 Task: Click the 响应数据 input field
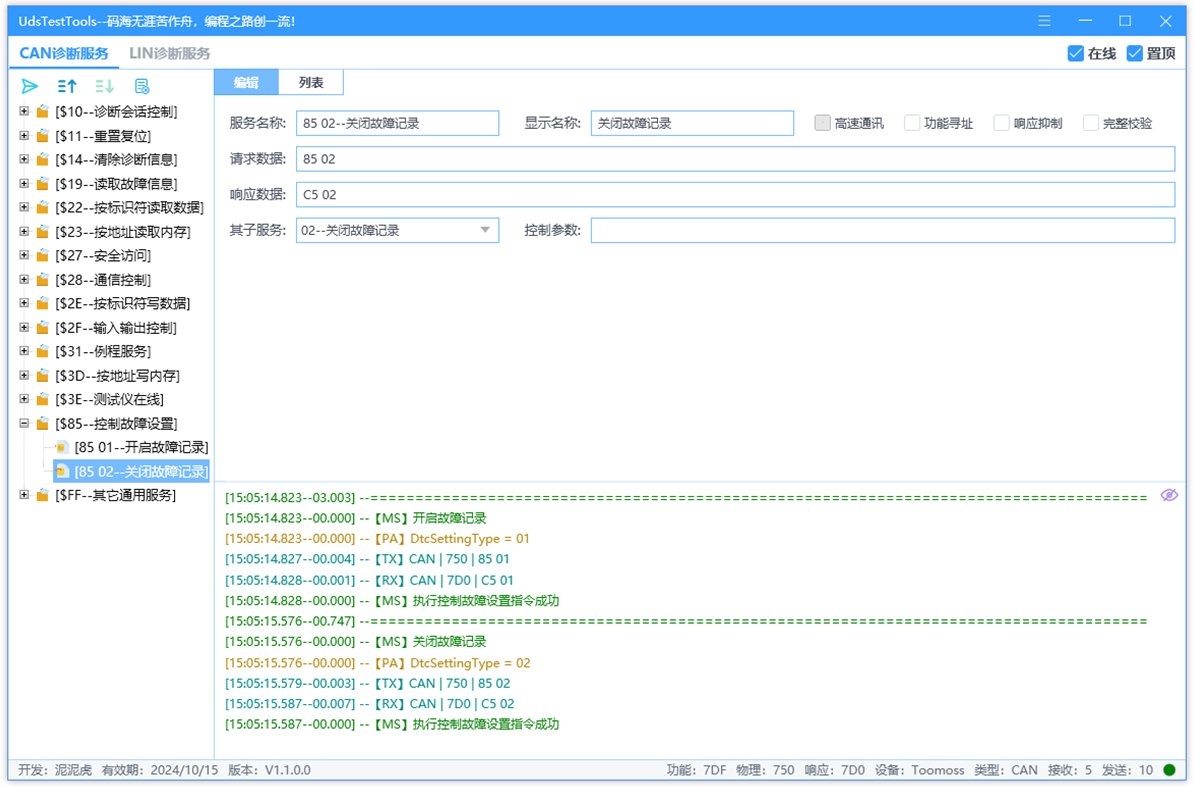coord(736,195)
